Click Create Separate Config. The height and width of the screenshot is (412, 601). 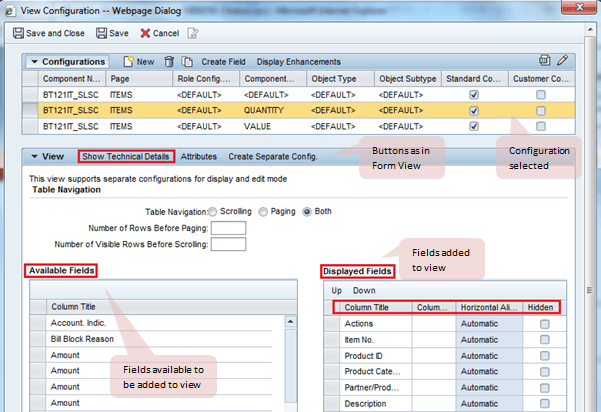click(x=273, y=157)
